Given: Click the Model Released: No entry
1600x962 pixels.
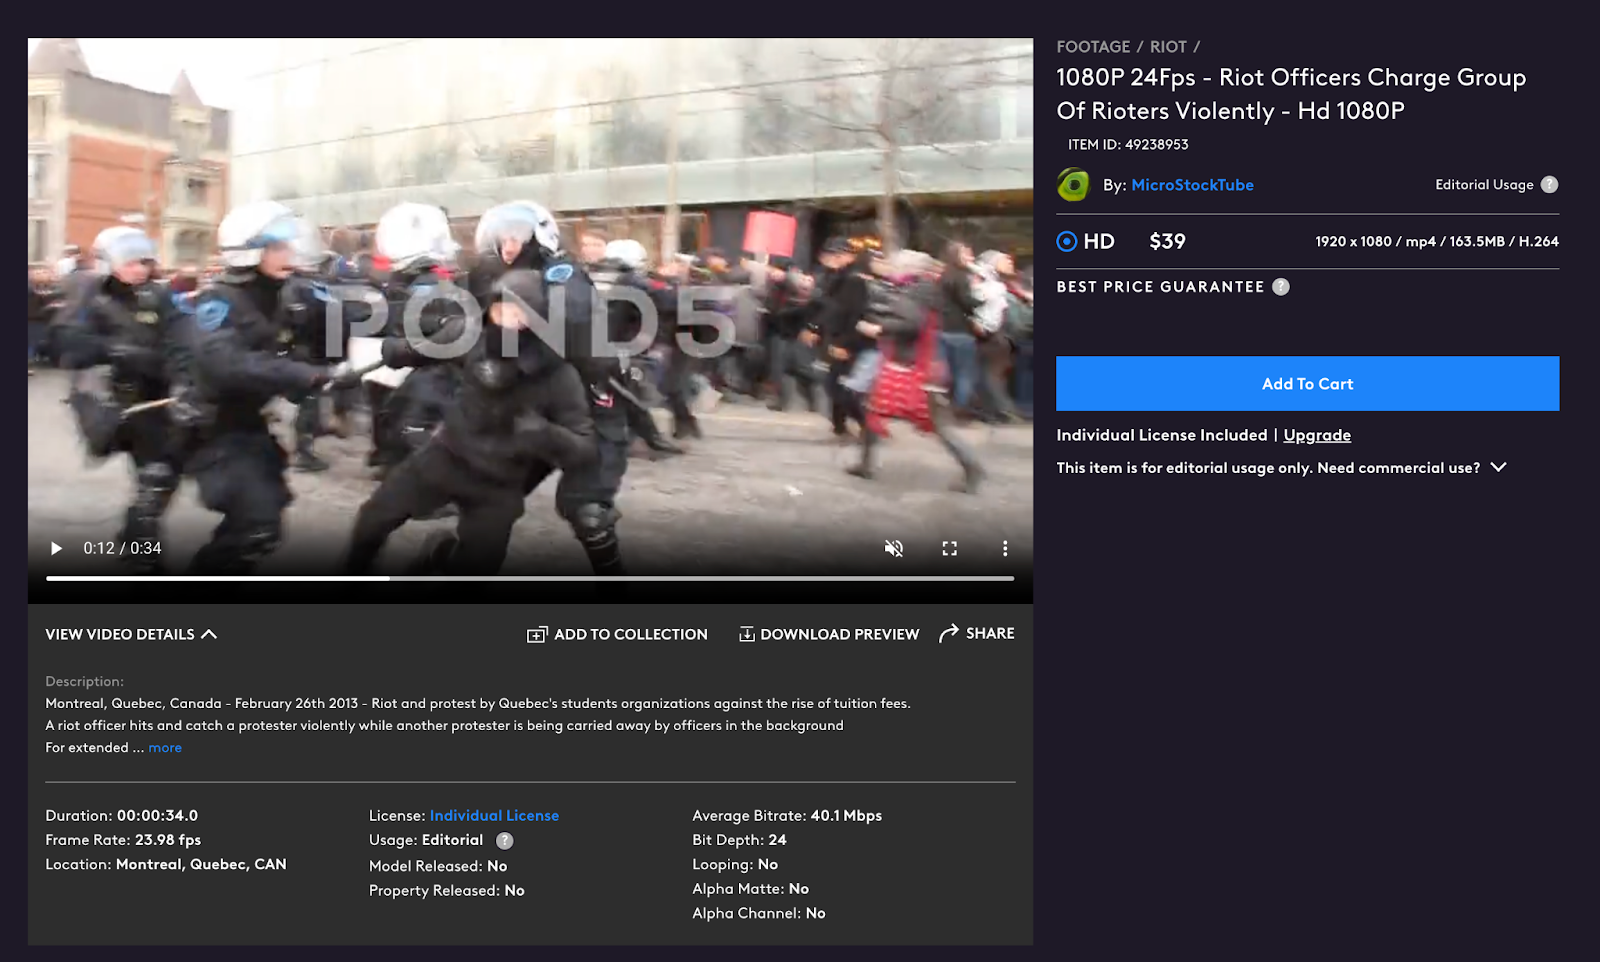Looking at the screenshot, I should (438, 866).
